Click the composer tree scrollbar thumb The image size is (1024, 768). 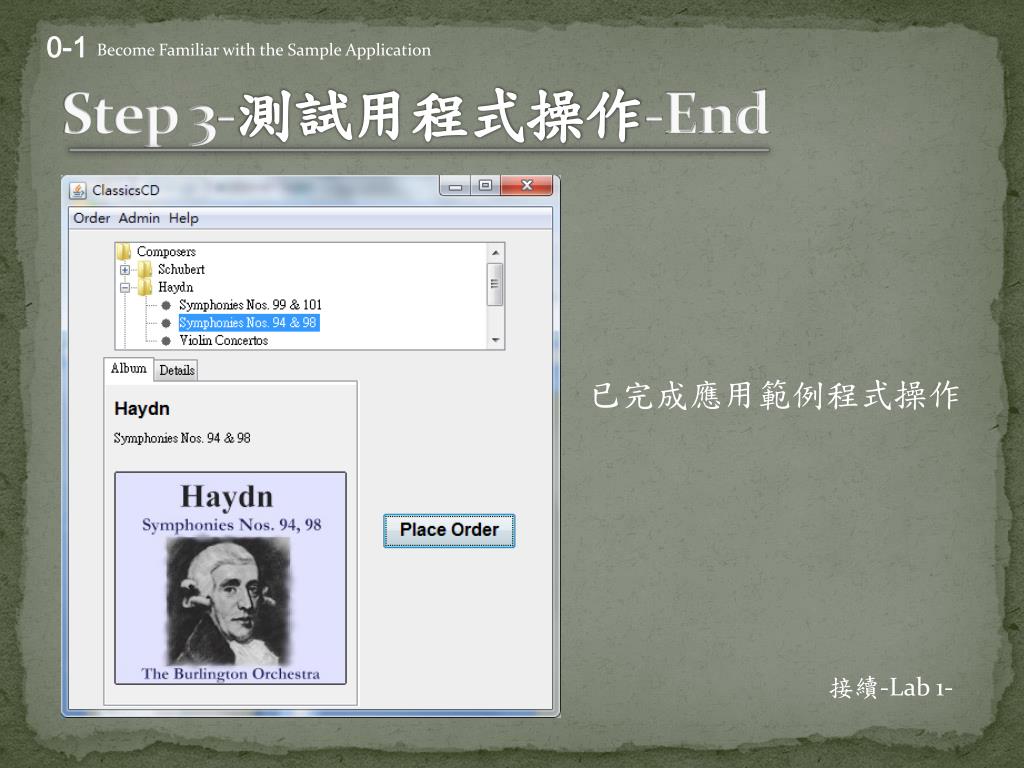(x=495, y=284)
